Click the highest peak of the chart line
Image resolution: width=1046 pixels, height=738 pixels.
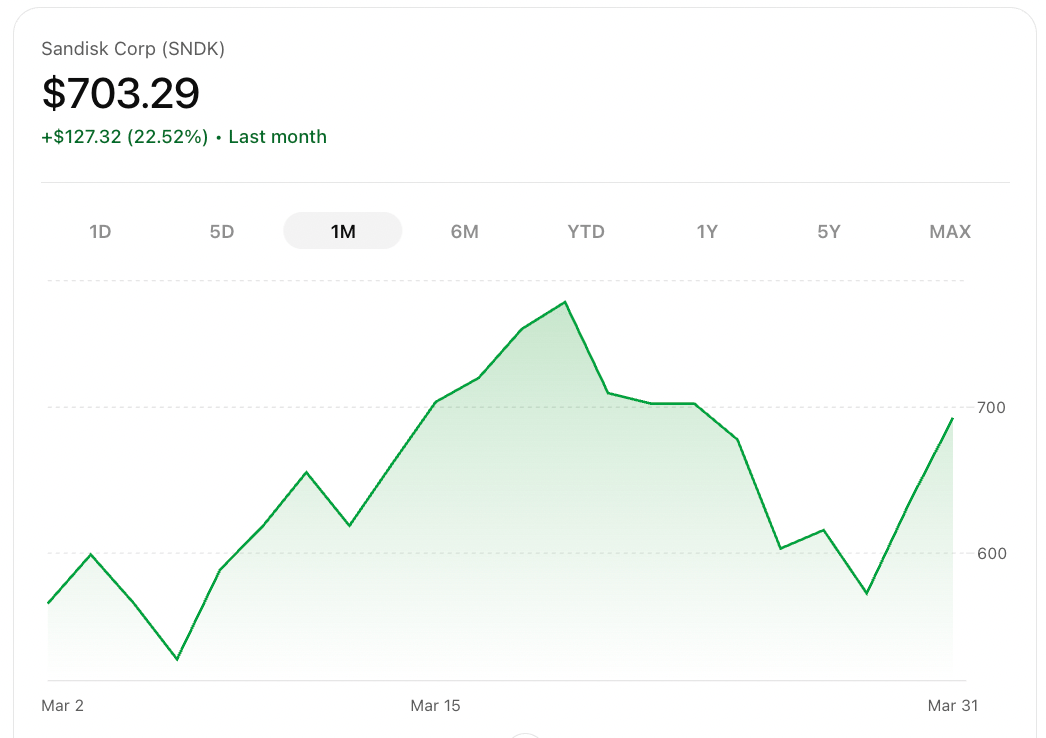tap(565, 302)
